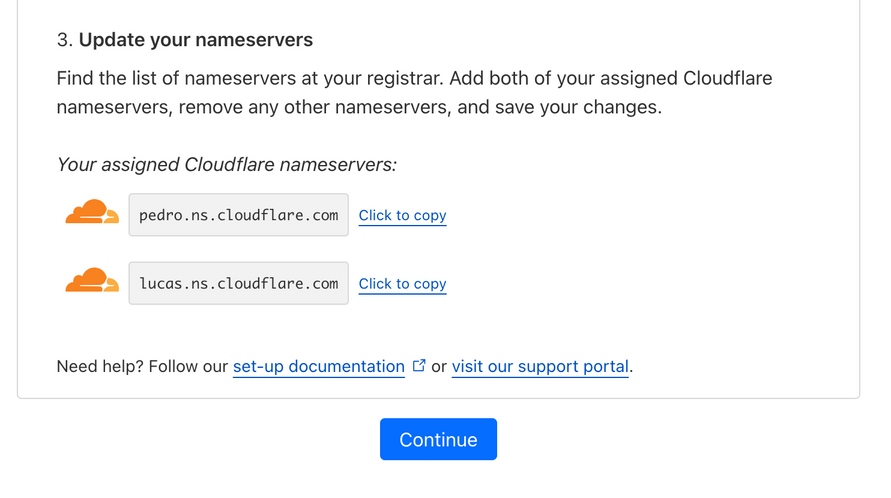891x498 pixels.
Task: Copy the pedro.ns.cloudflare.com nameserver via Click to copy
Action: point(402,215)
